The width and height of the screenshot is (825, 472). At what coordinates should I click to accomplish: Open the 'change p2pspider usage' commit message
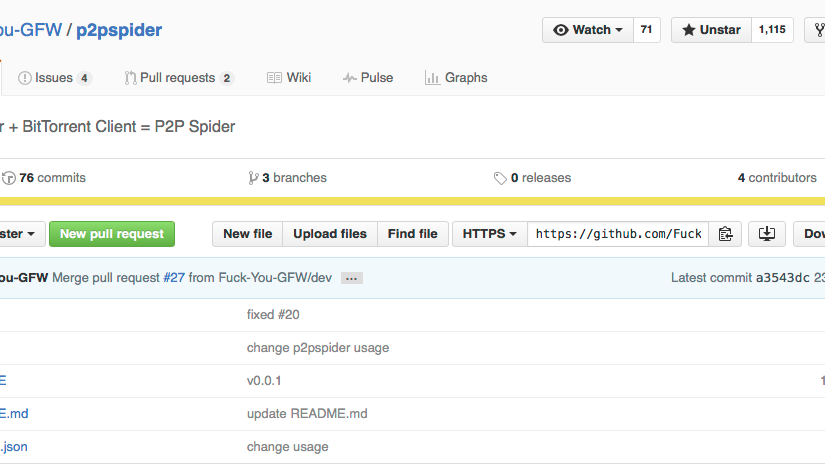tap(318, 348)
